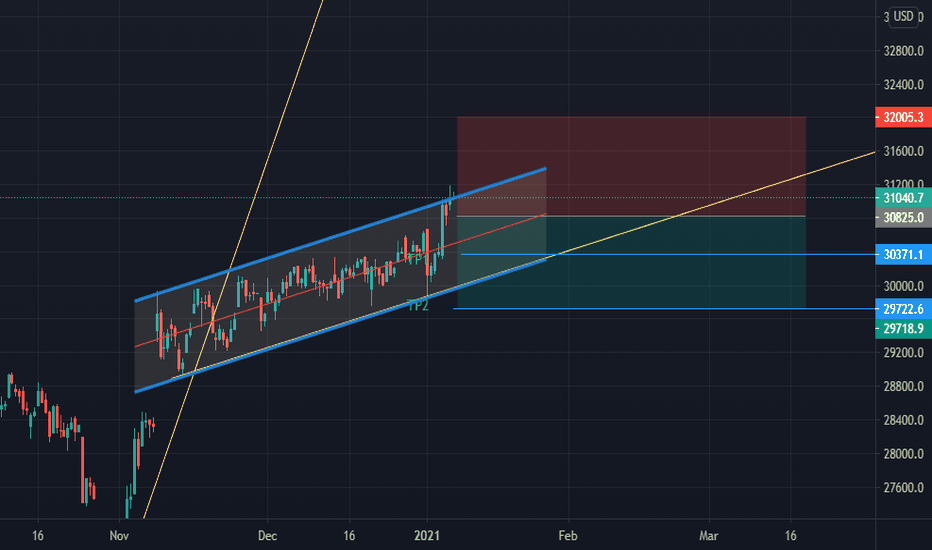
Task: Click the 27600.0 price axis label
Action: point(903,488)
